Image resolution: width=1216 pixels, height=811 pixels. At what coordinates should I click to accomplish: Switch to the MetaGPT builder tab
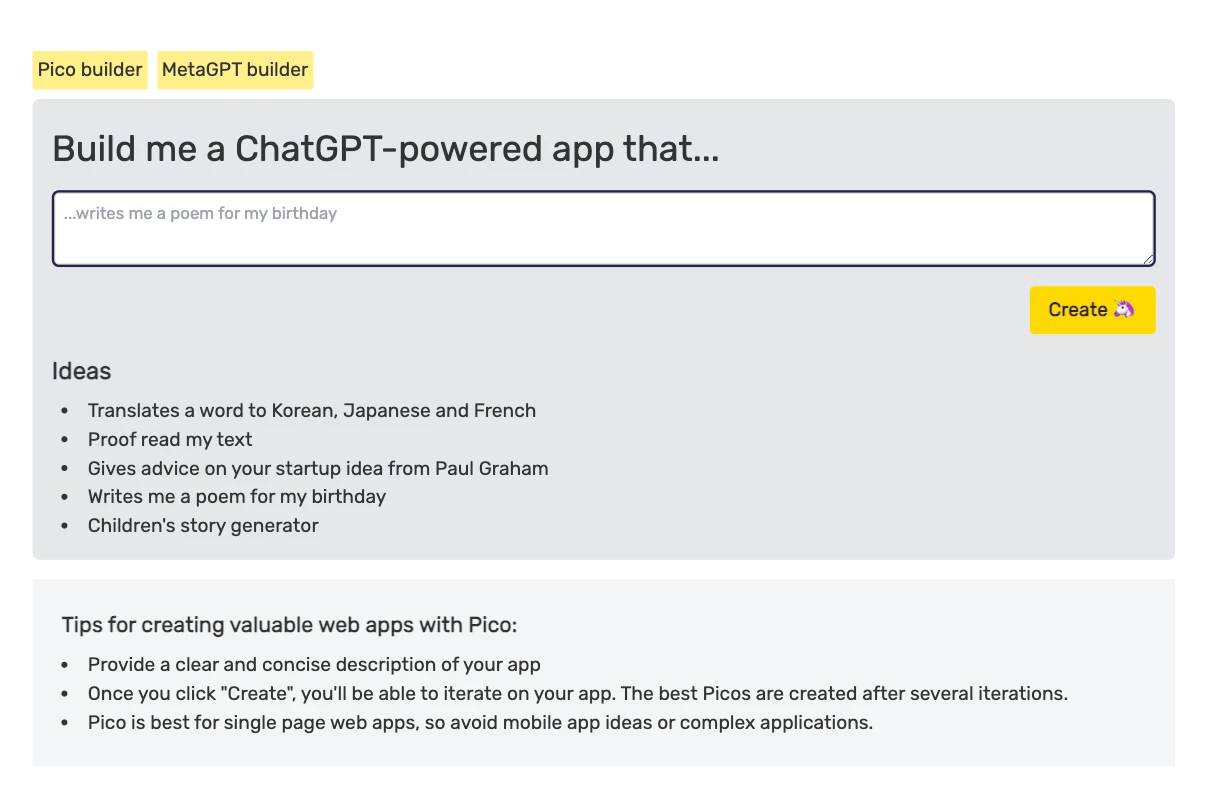[x=234, y=69]
